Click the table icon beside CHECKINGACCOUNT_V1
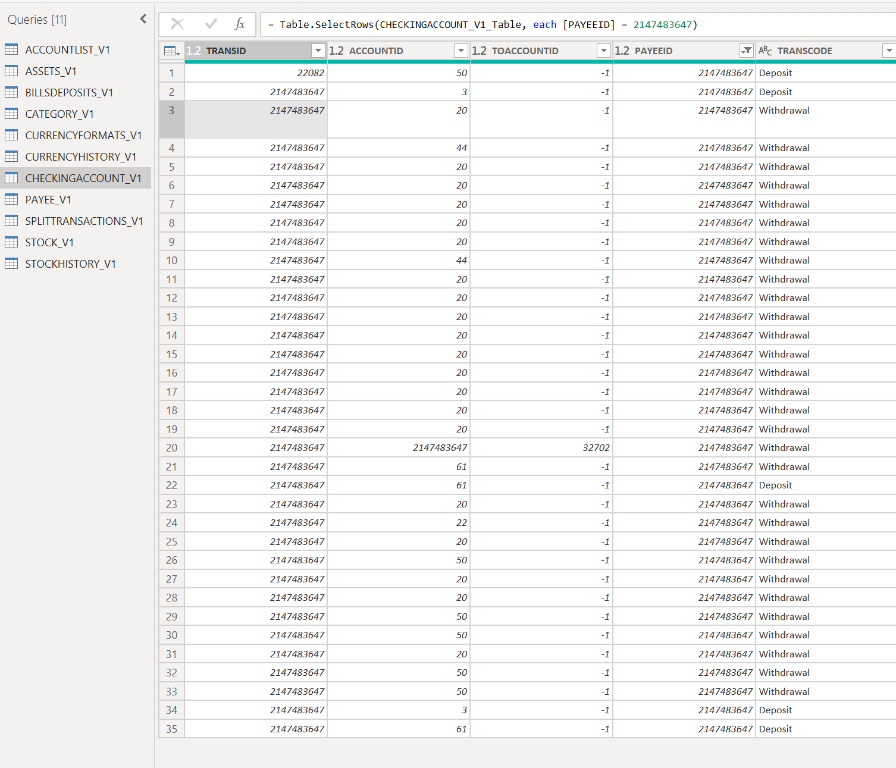The height and width of the screenshot is (768, 896). click(x=11, y=178)
